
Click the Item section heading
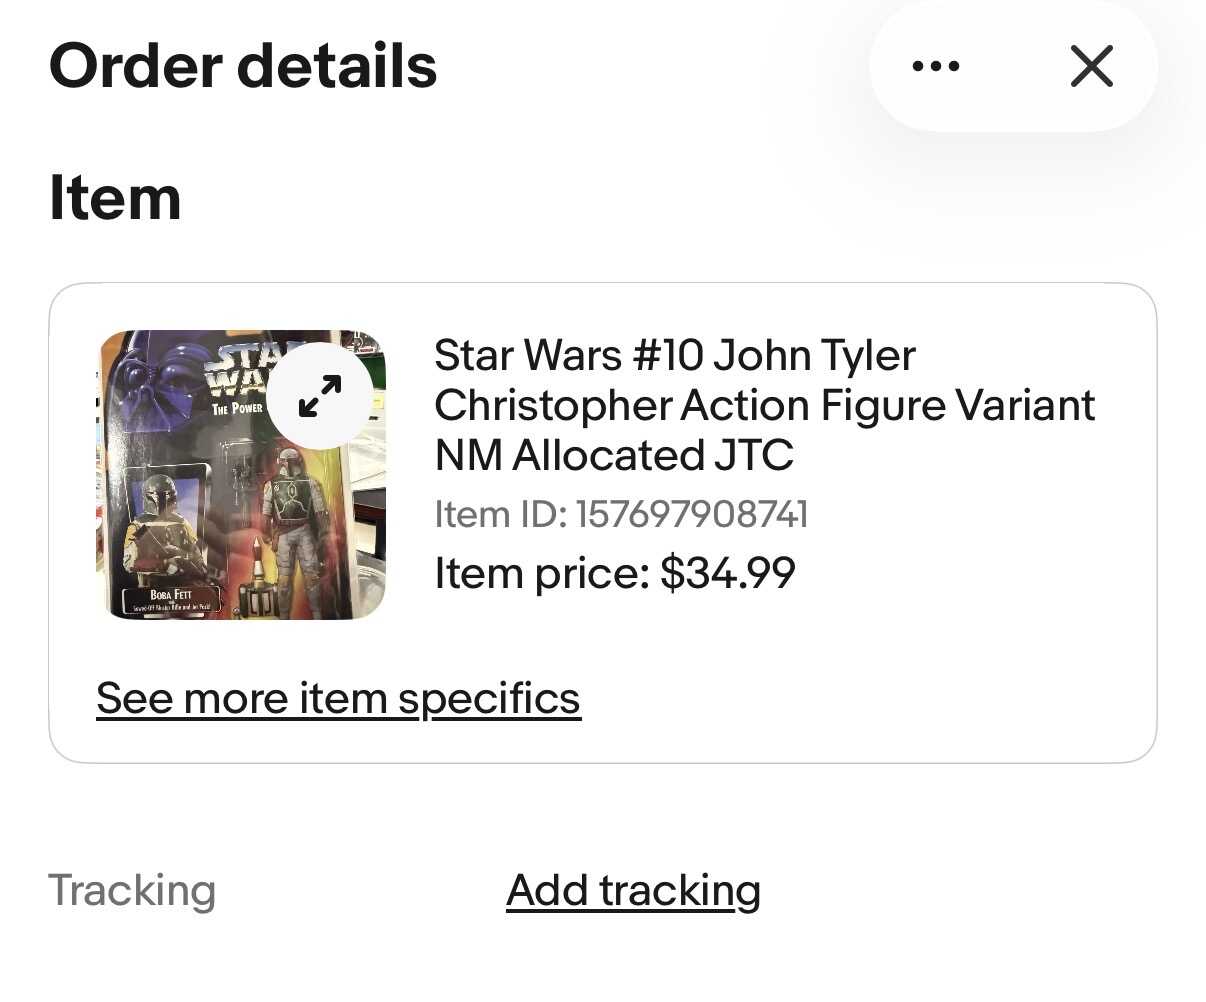point(115,197)
